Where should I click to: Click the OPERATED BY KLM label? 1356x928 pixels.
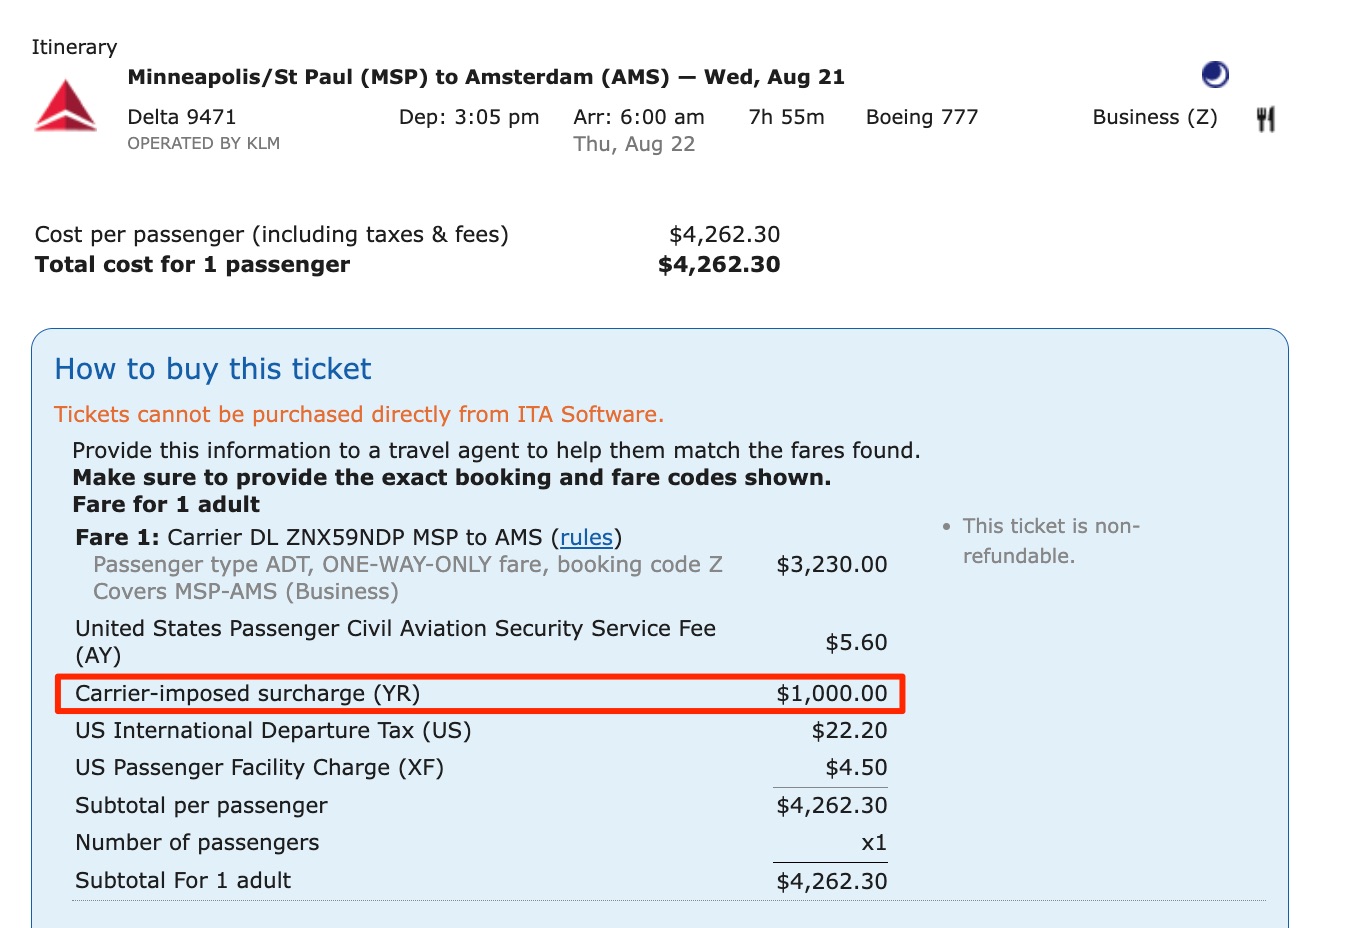click(203, 143)
